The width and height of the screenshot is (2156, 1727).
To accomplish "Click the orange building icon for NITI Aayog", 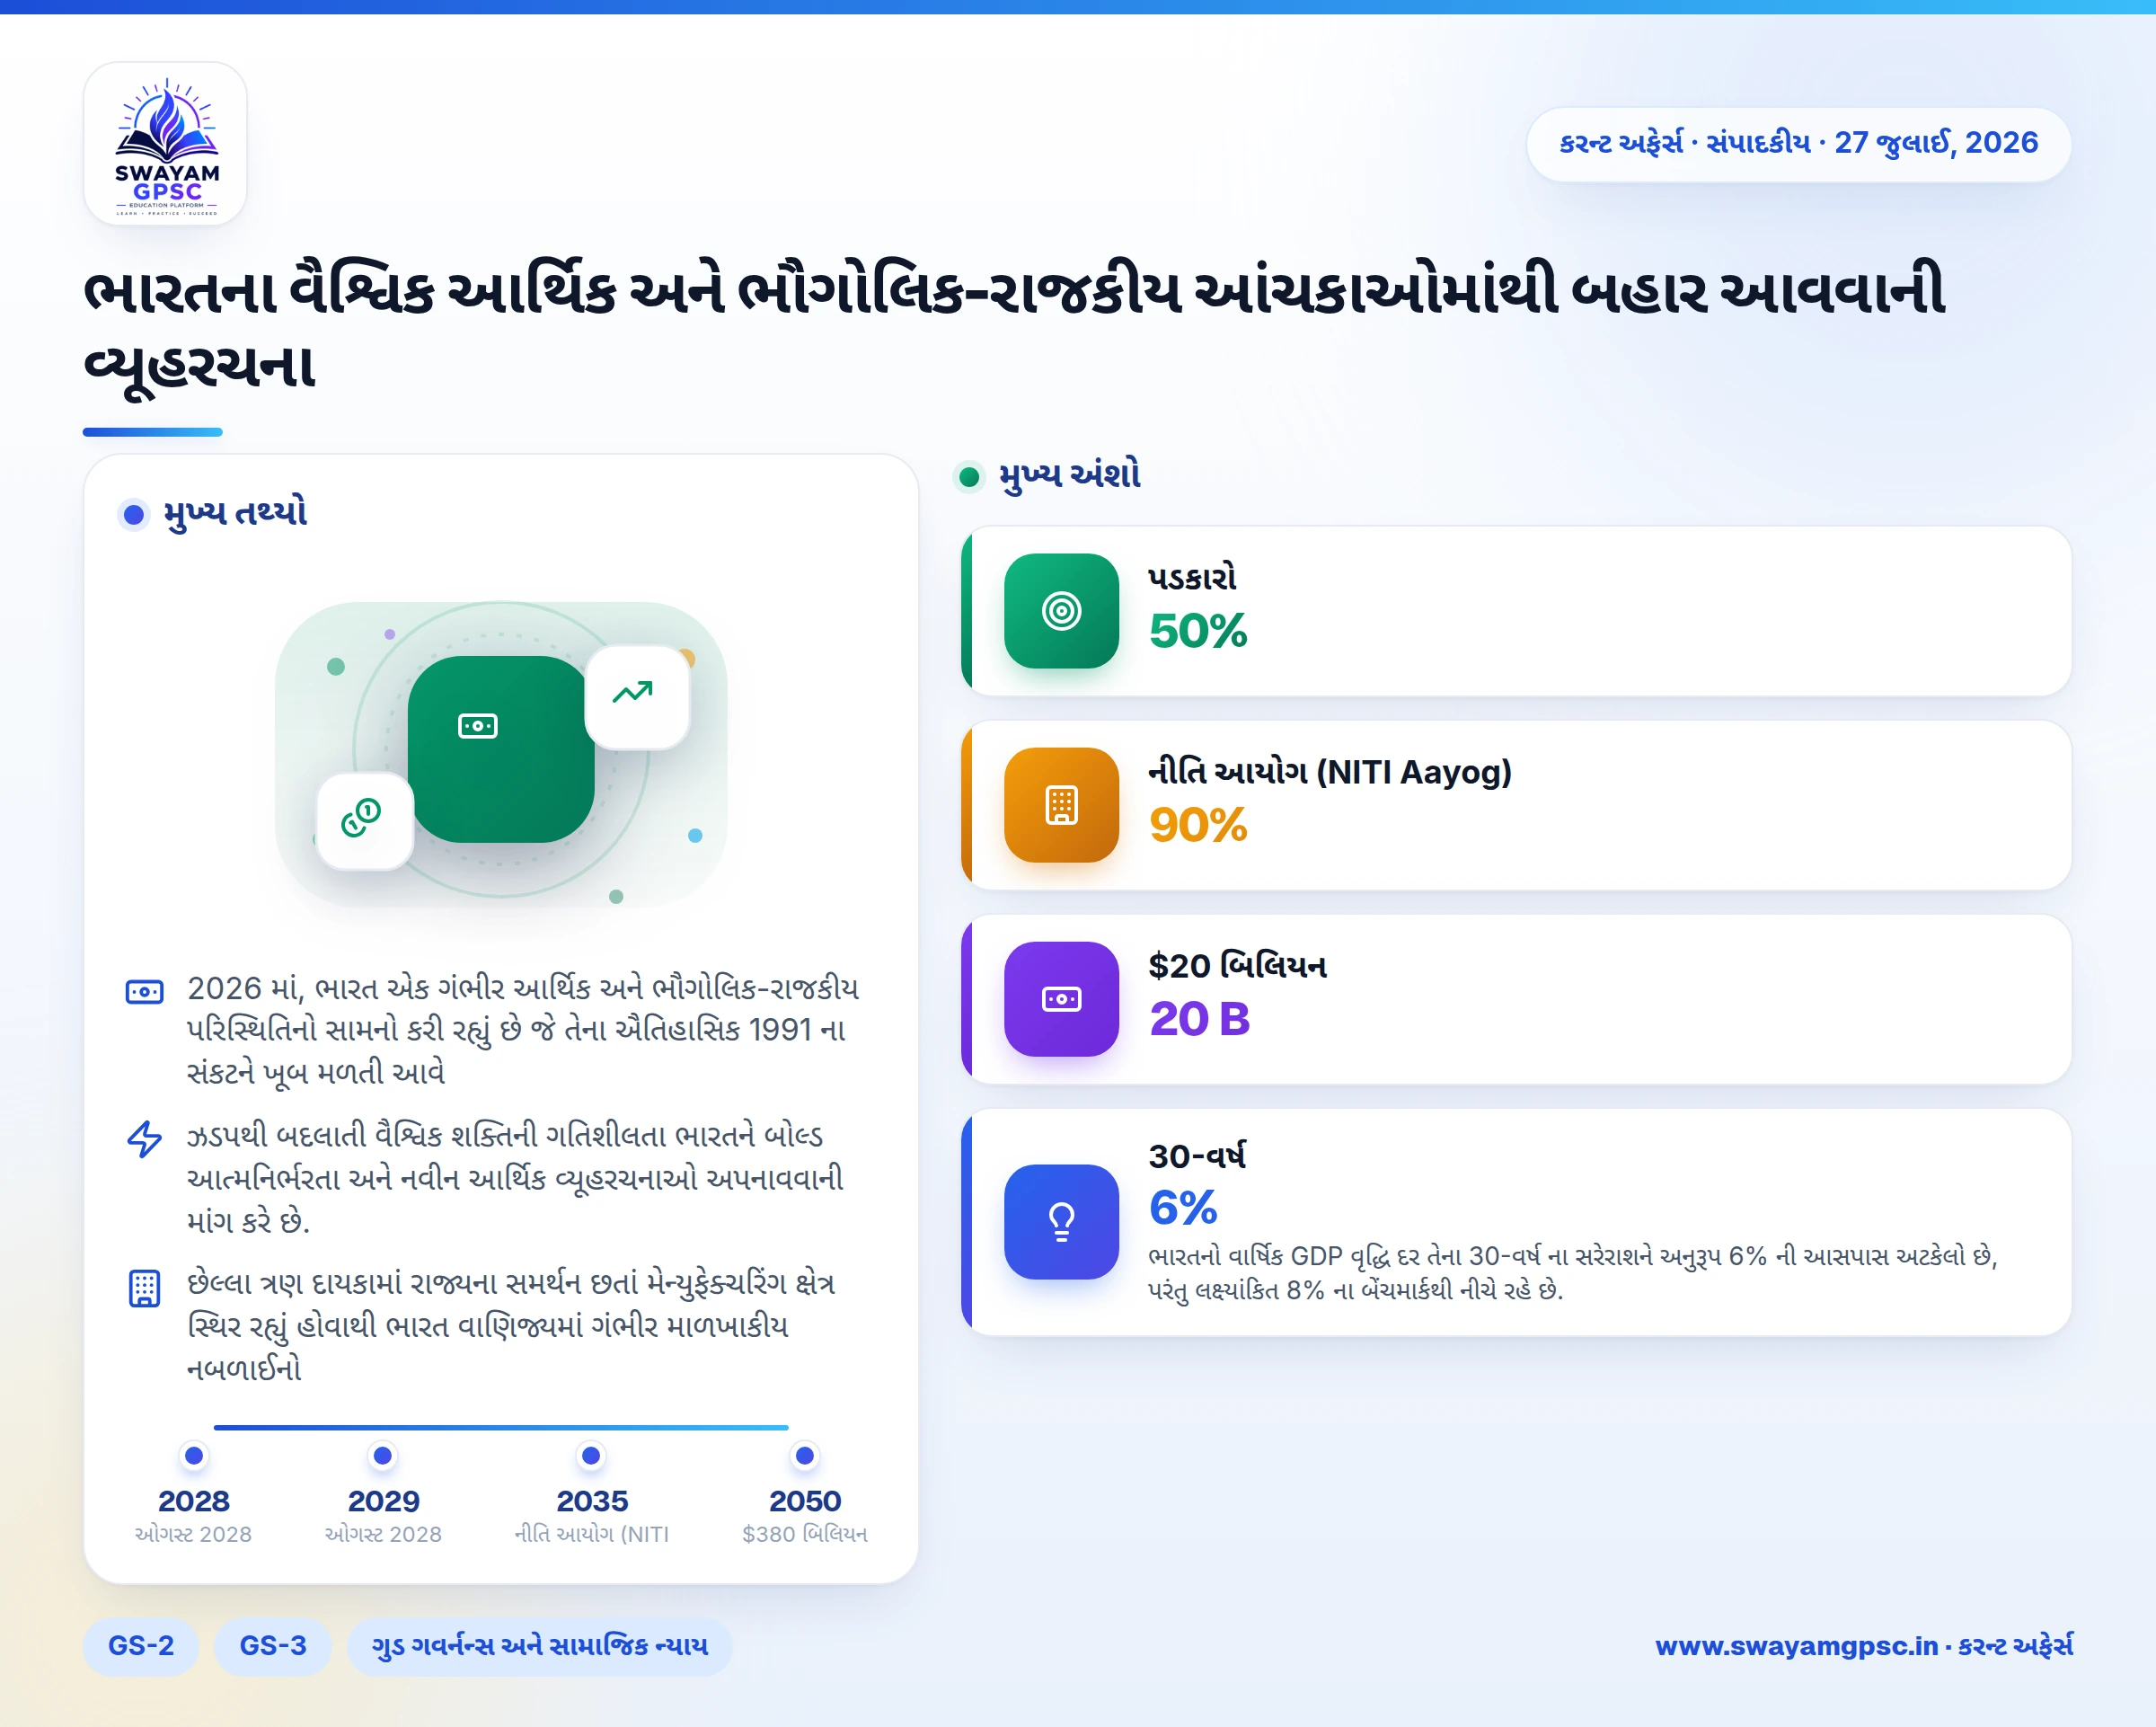I will [1061, 805].
